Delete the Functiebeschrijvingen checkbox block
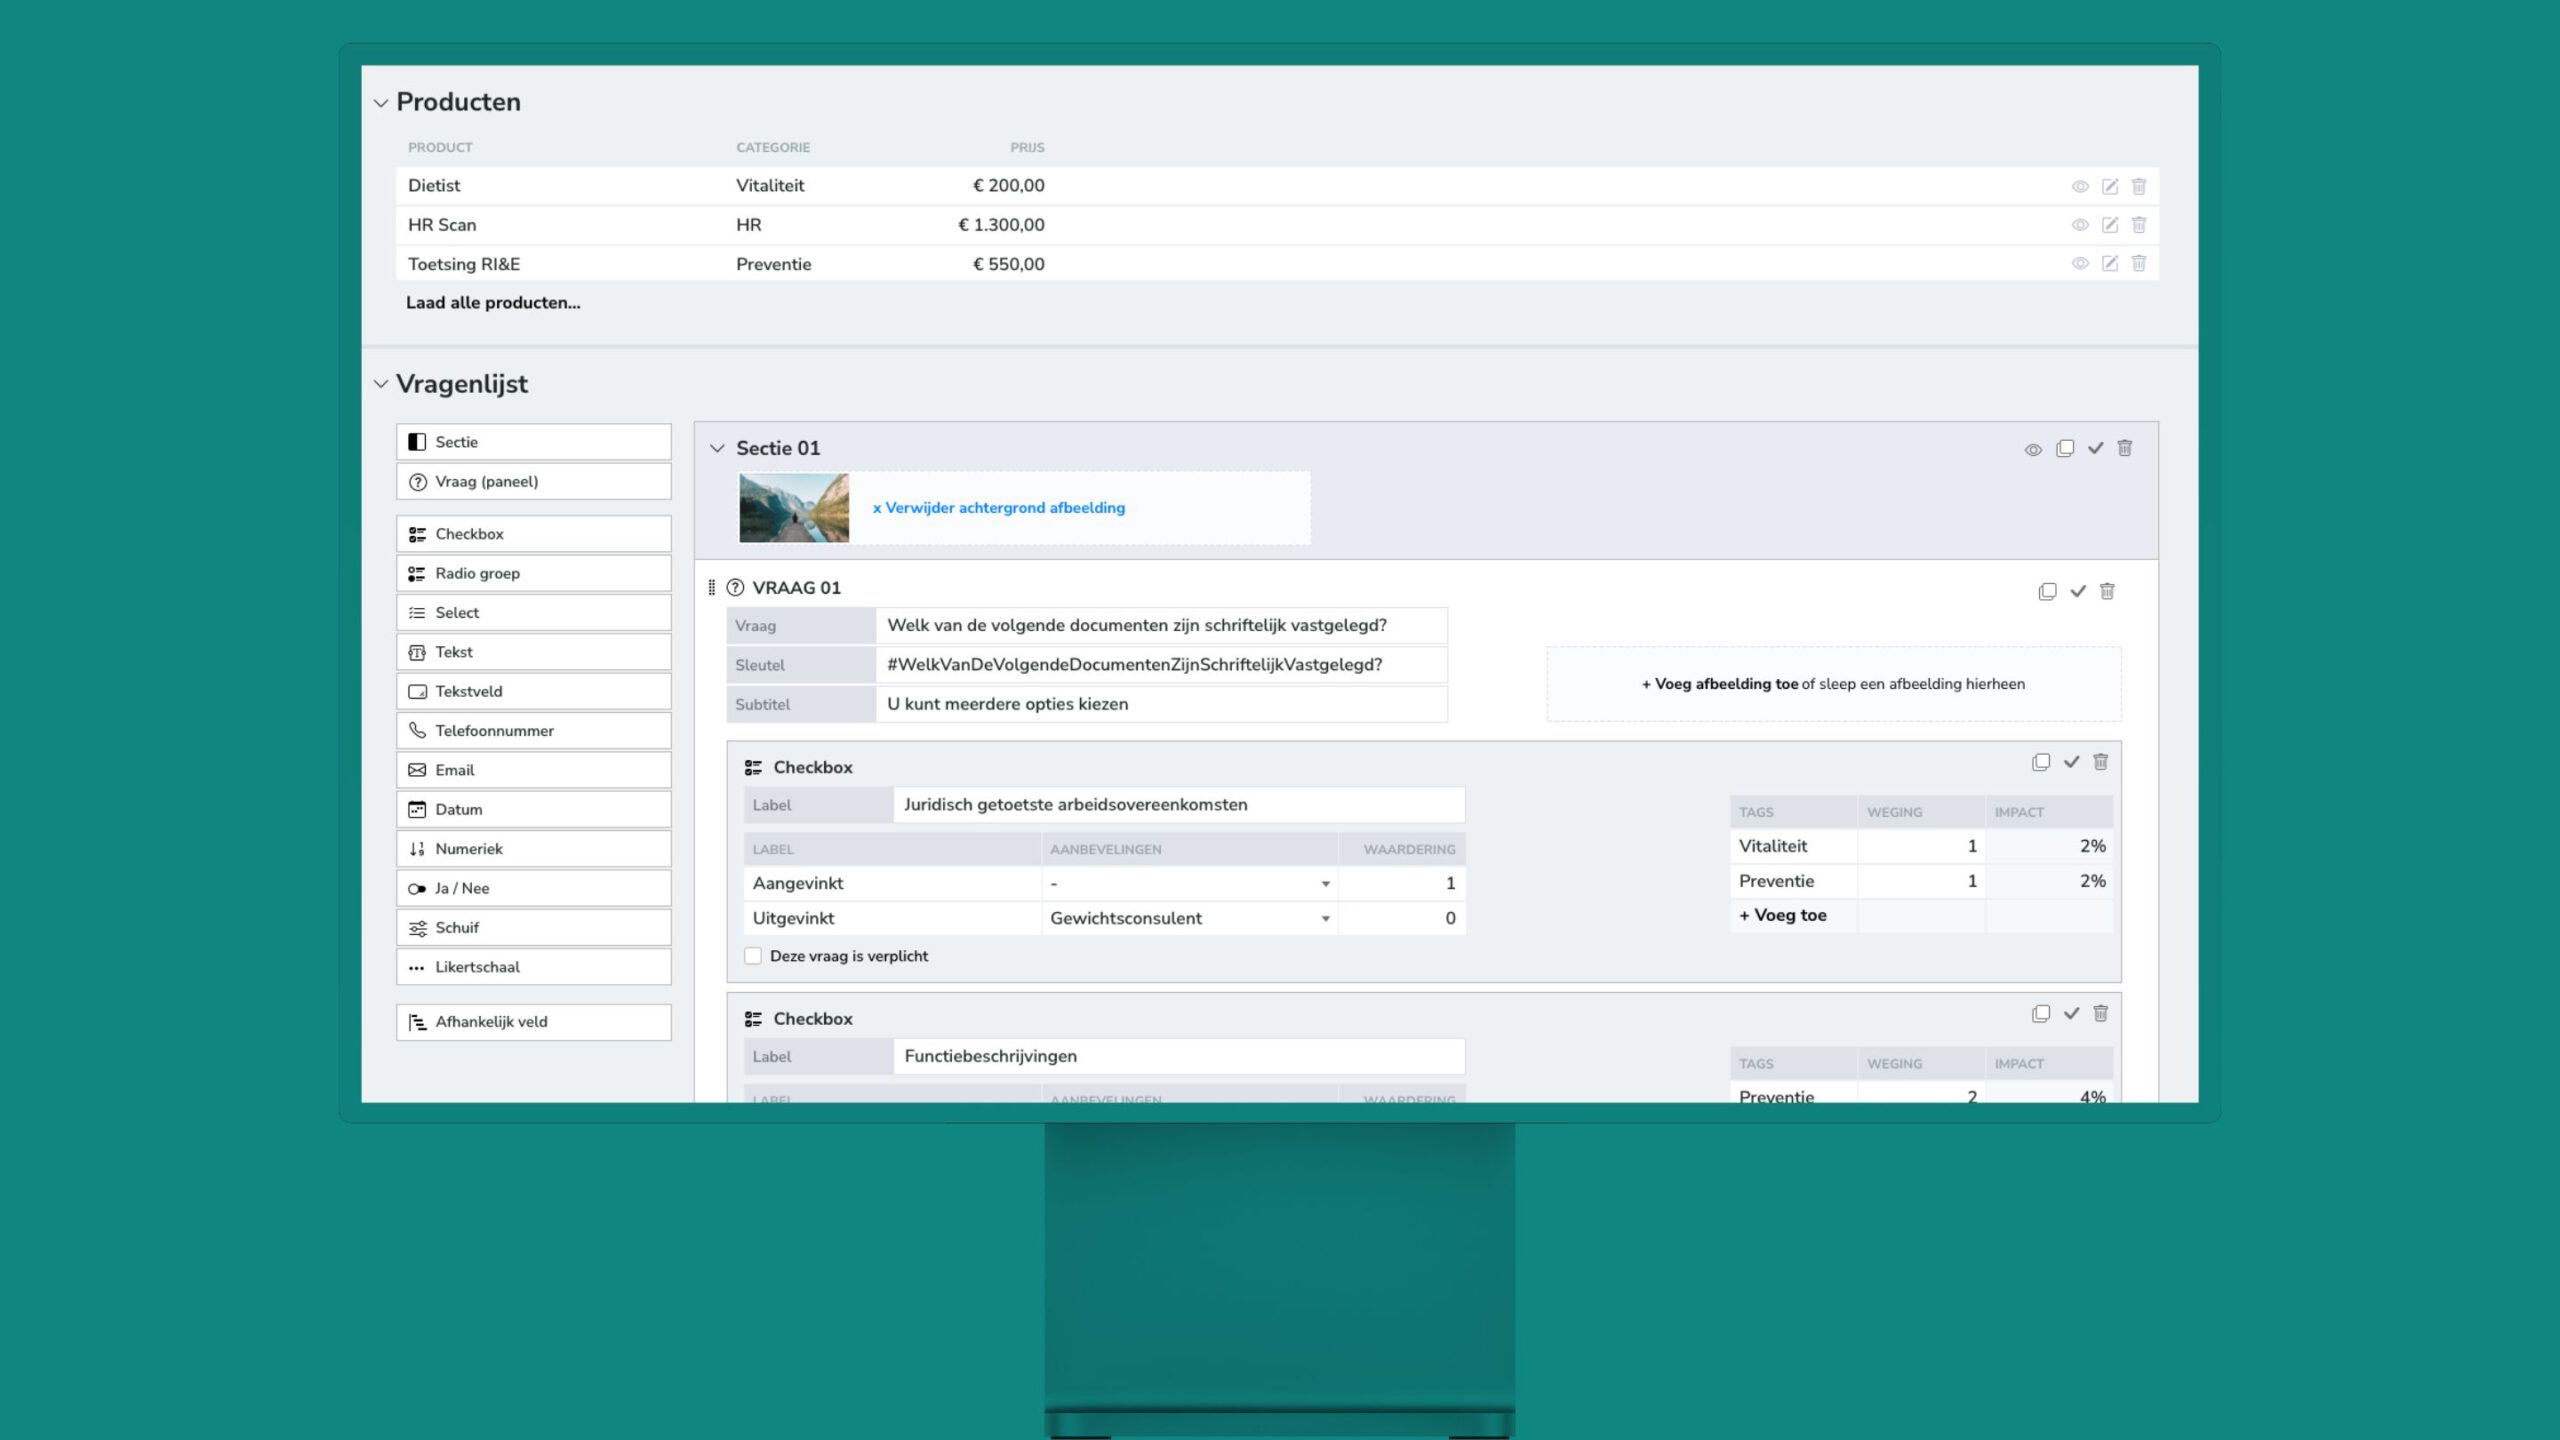The image size is (2560, 1440). [x=2100, y=1013]
